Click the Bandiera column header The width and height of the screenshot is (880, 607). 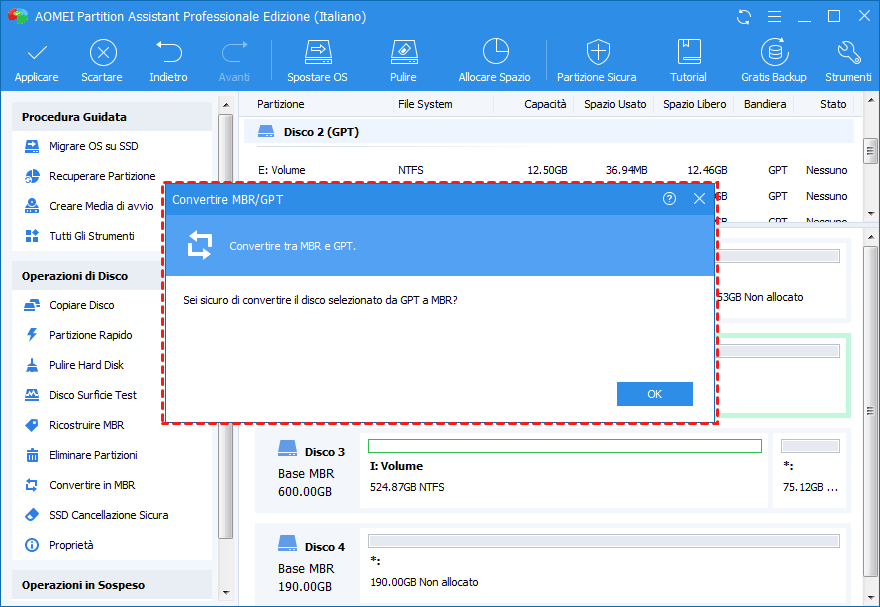click(764, 104)
